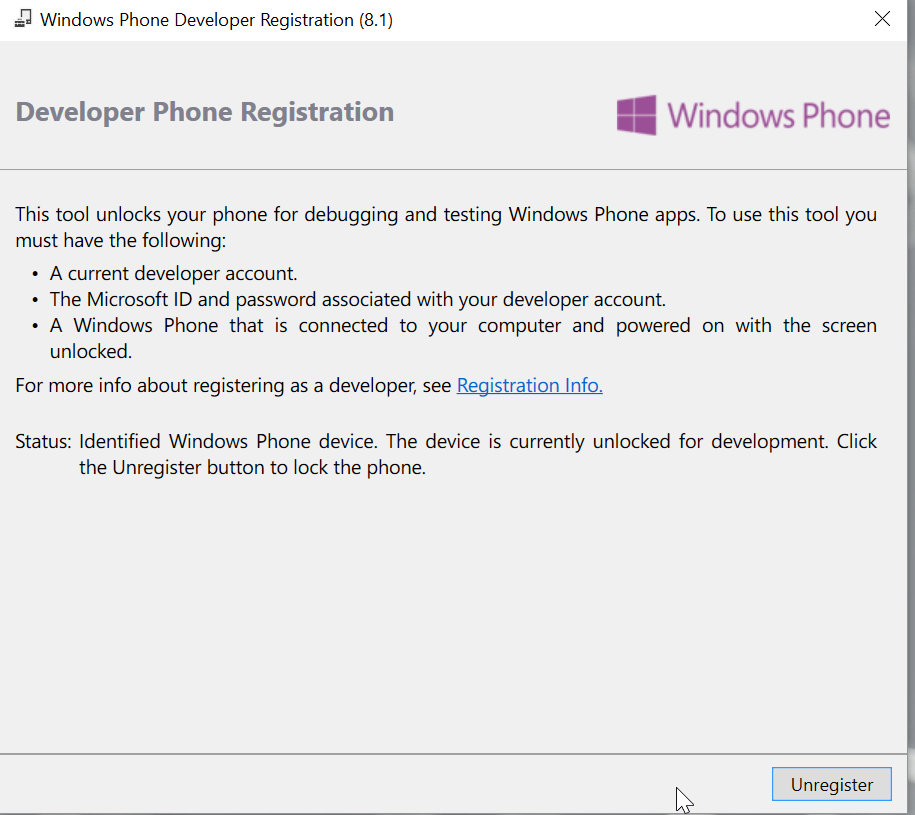Click the Unregister button
Viewport: 915px width, 815px height.
point(832,784)
